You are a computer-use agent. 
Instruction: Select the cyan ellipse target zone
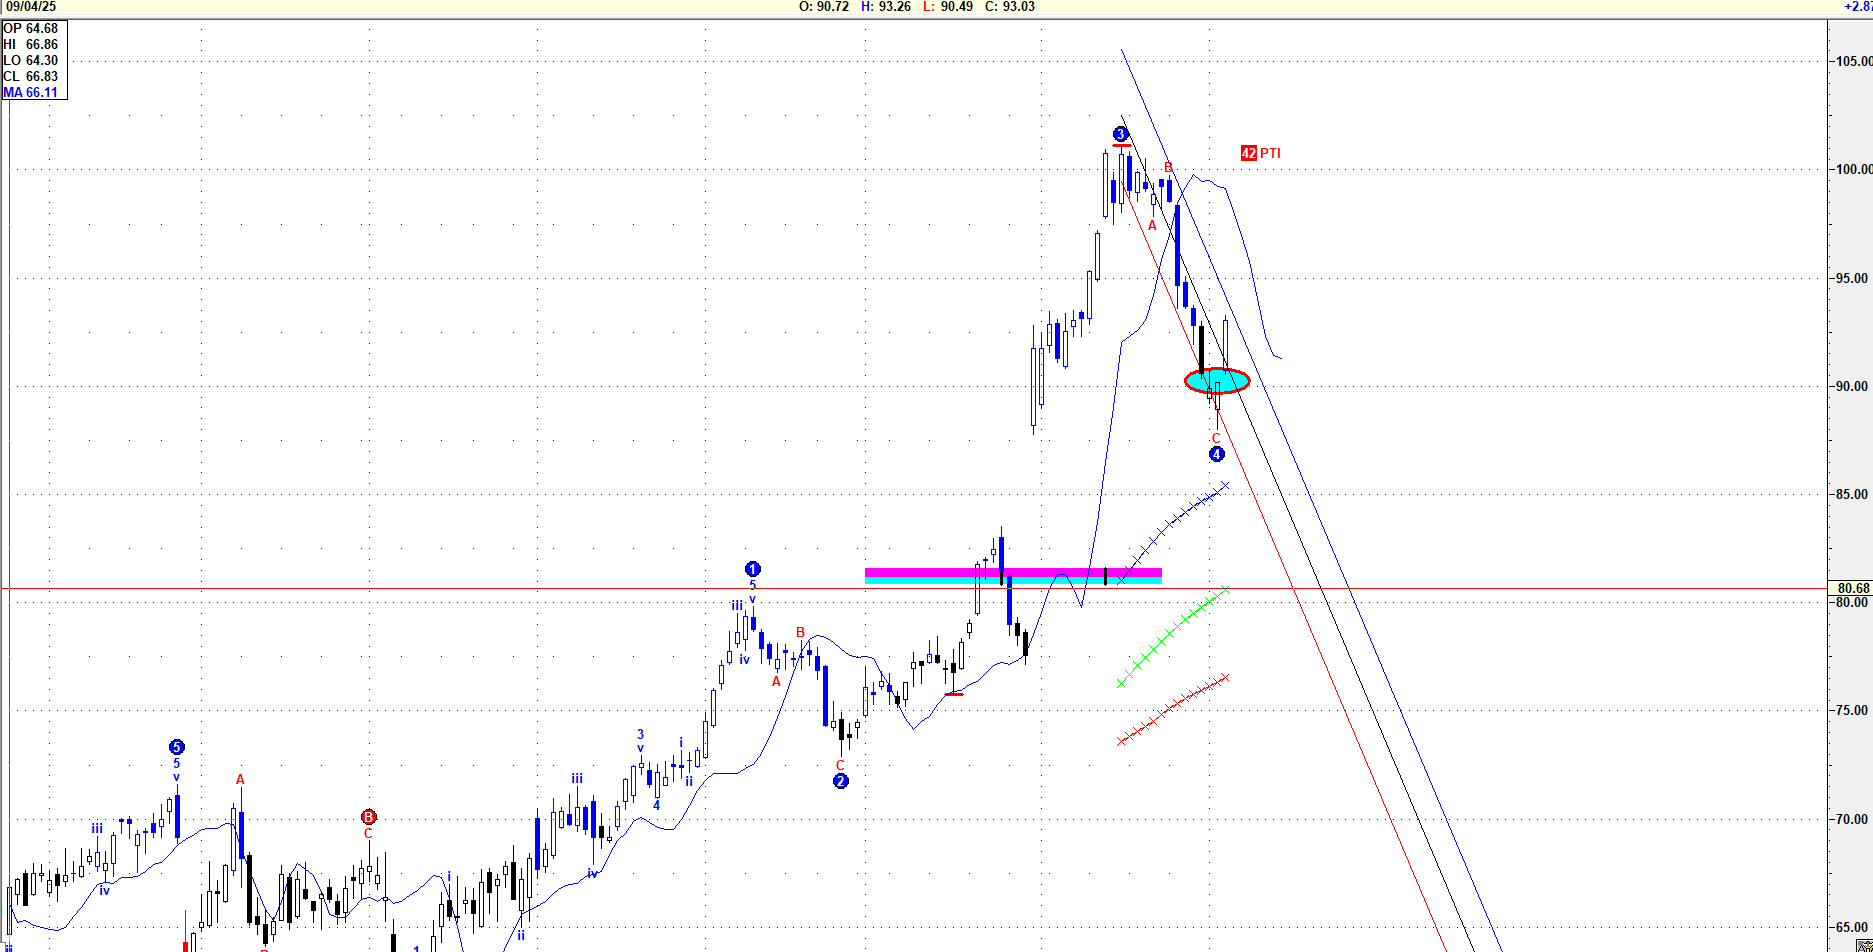[1217, 381]
